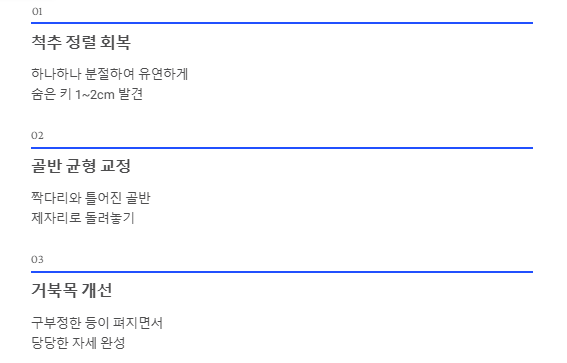The width and height of the screenshot is (567, 363).
Task: Click the text "짝다리와 틀어진 골반"
Action: click(x=91, y=198)
